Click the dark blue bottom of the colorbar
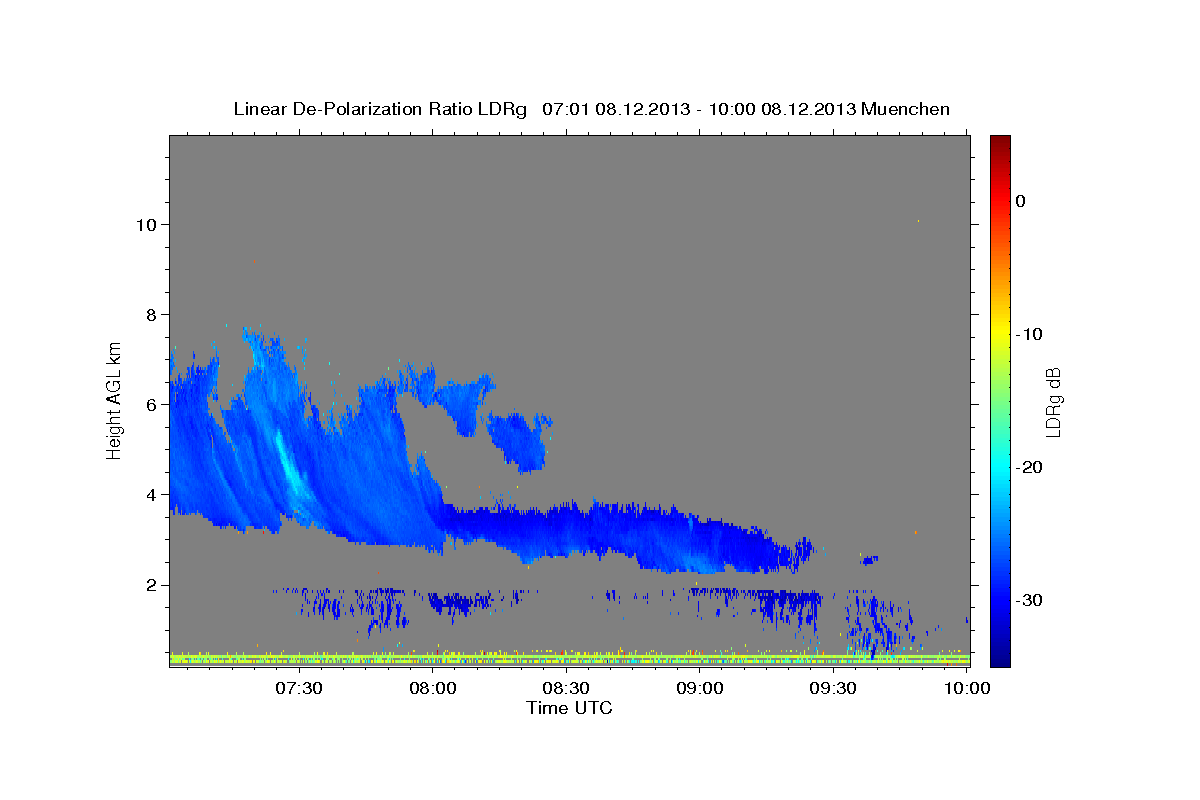Viewport: 1200px width, 800px height. click(x=1000, y=655)
